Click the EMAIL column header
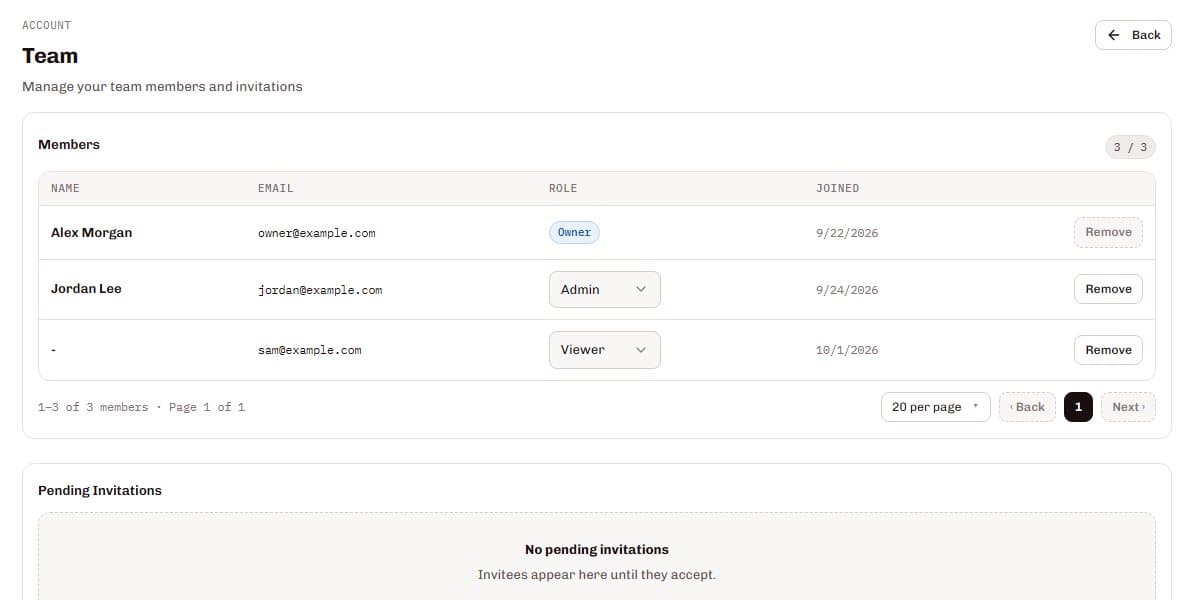Image resolution: width=1194 pixels, height=600 pixels. pos(276,188)
